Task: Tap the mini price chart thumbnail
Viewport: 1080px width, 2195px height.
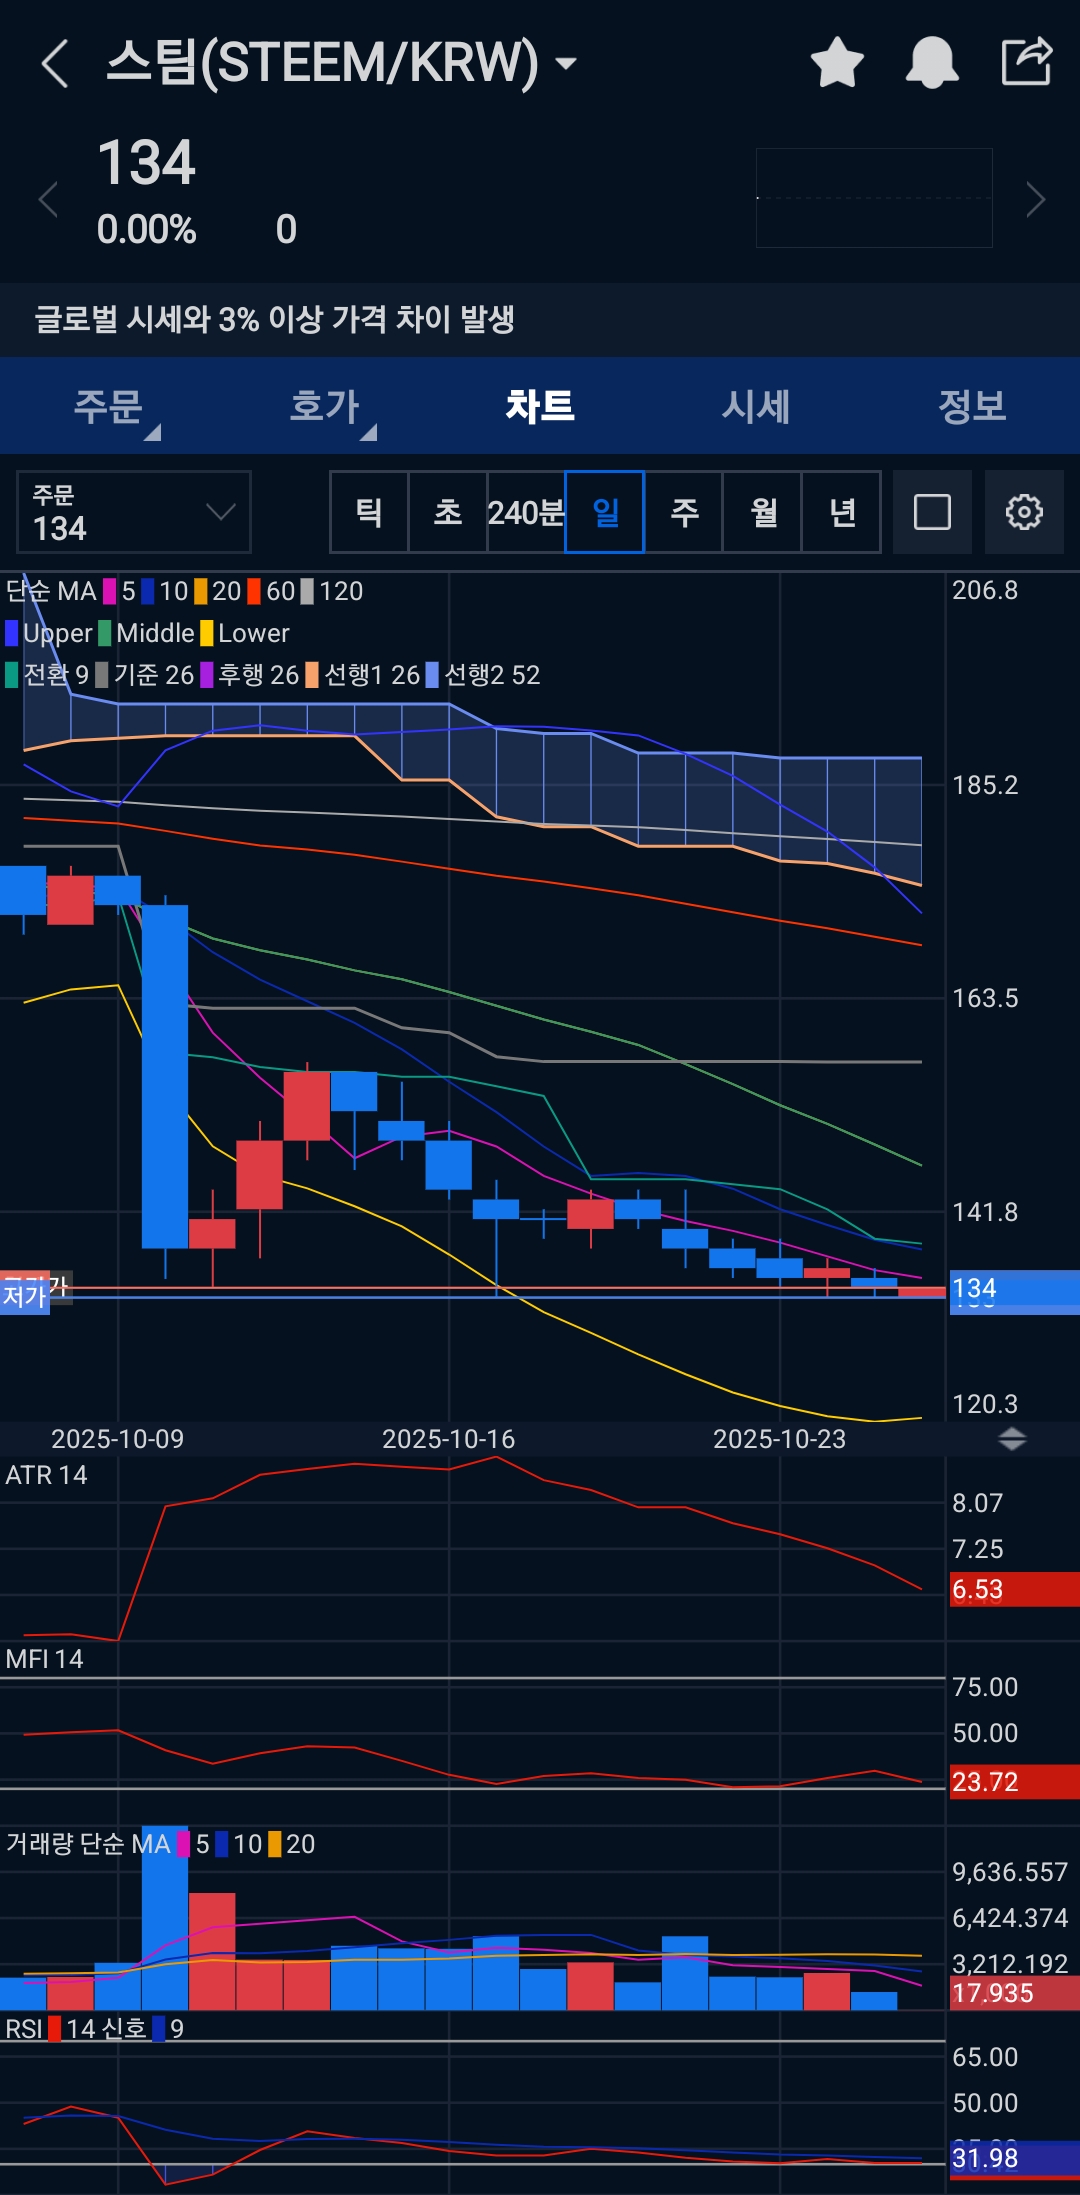Action: tap(874, 198)
